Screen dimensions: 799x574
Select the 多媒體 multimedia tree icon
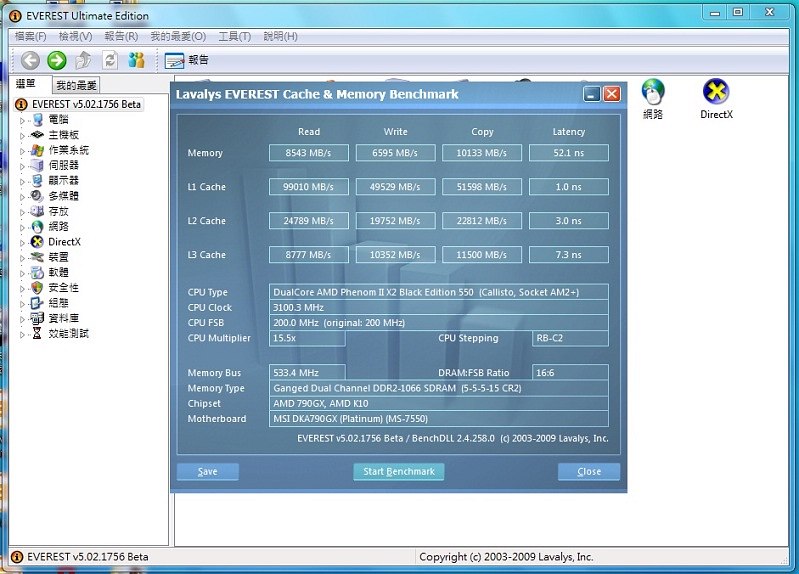[37, 196]
